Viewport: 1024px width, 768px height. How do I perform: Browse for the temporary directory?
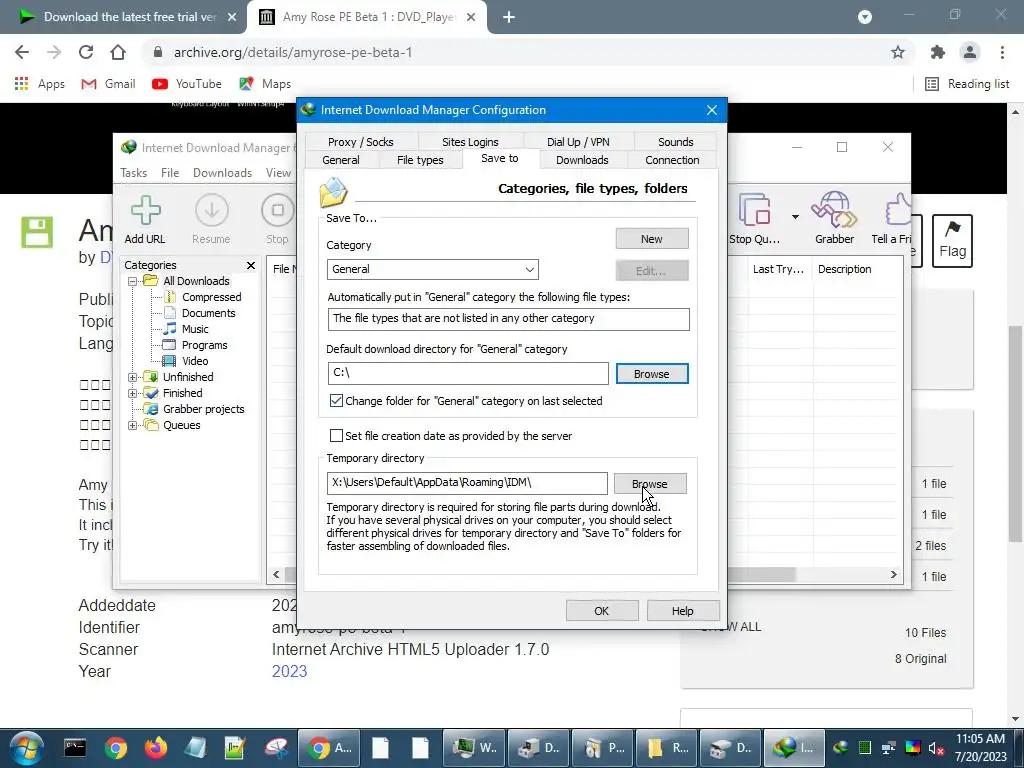click(650, 484)
